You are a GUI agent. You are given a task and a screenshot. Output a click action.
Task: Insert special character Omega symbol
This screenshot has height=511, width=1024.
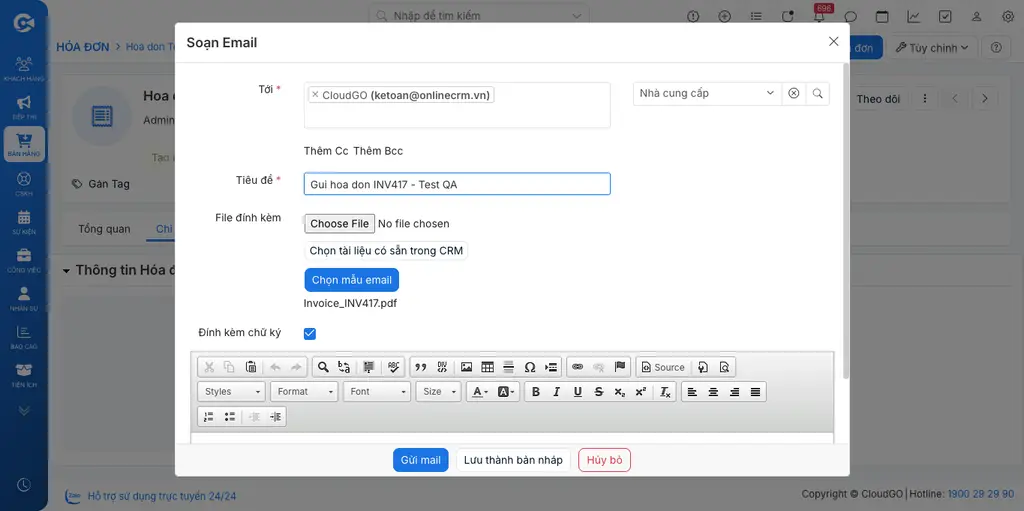530,367
